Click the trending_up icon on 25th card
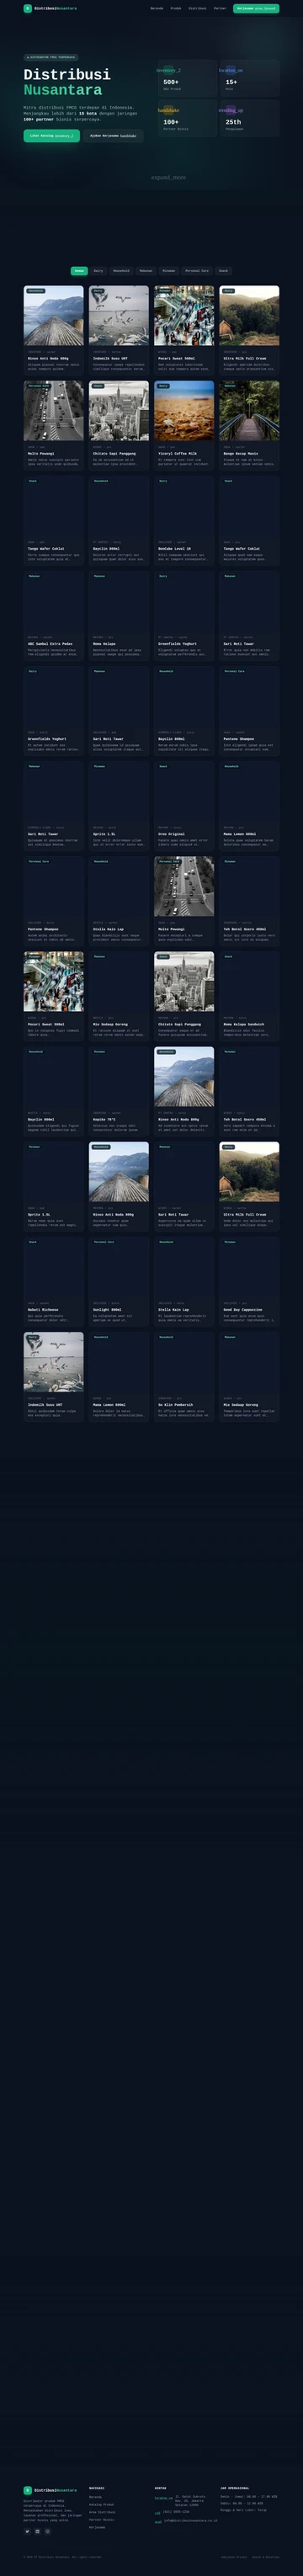 pos(231,111)
